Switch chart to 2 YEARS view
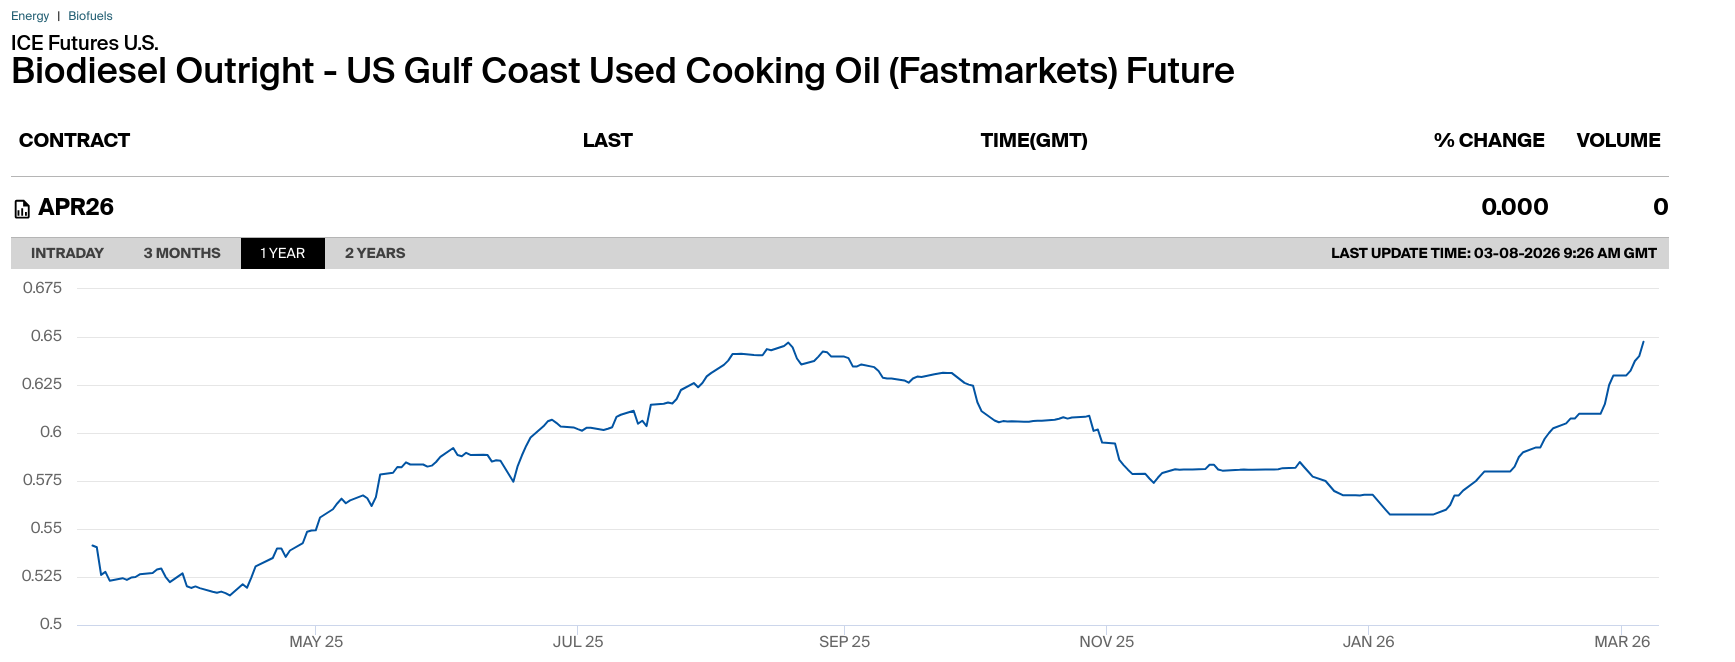 coord(375,253)
